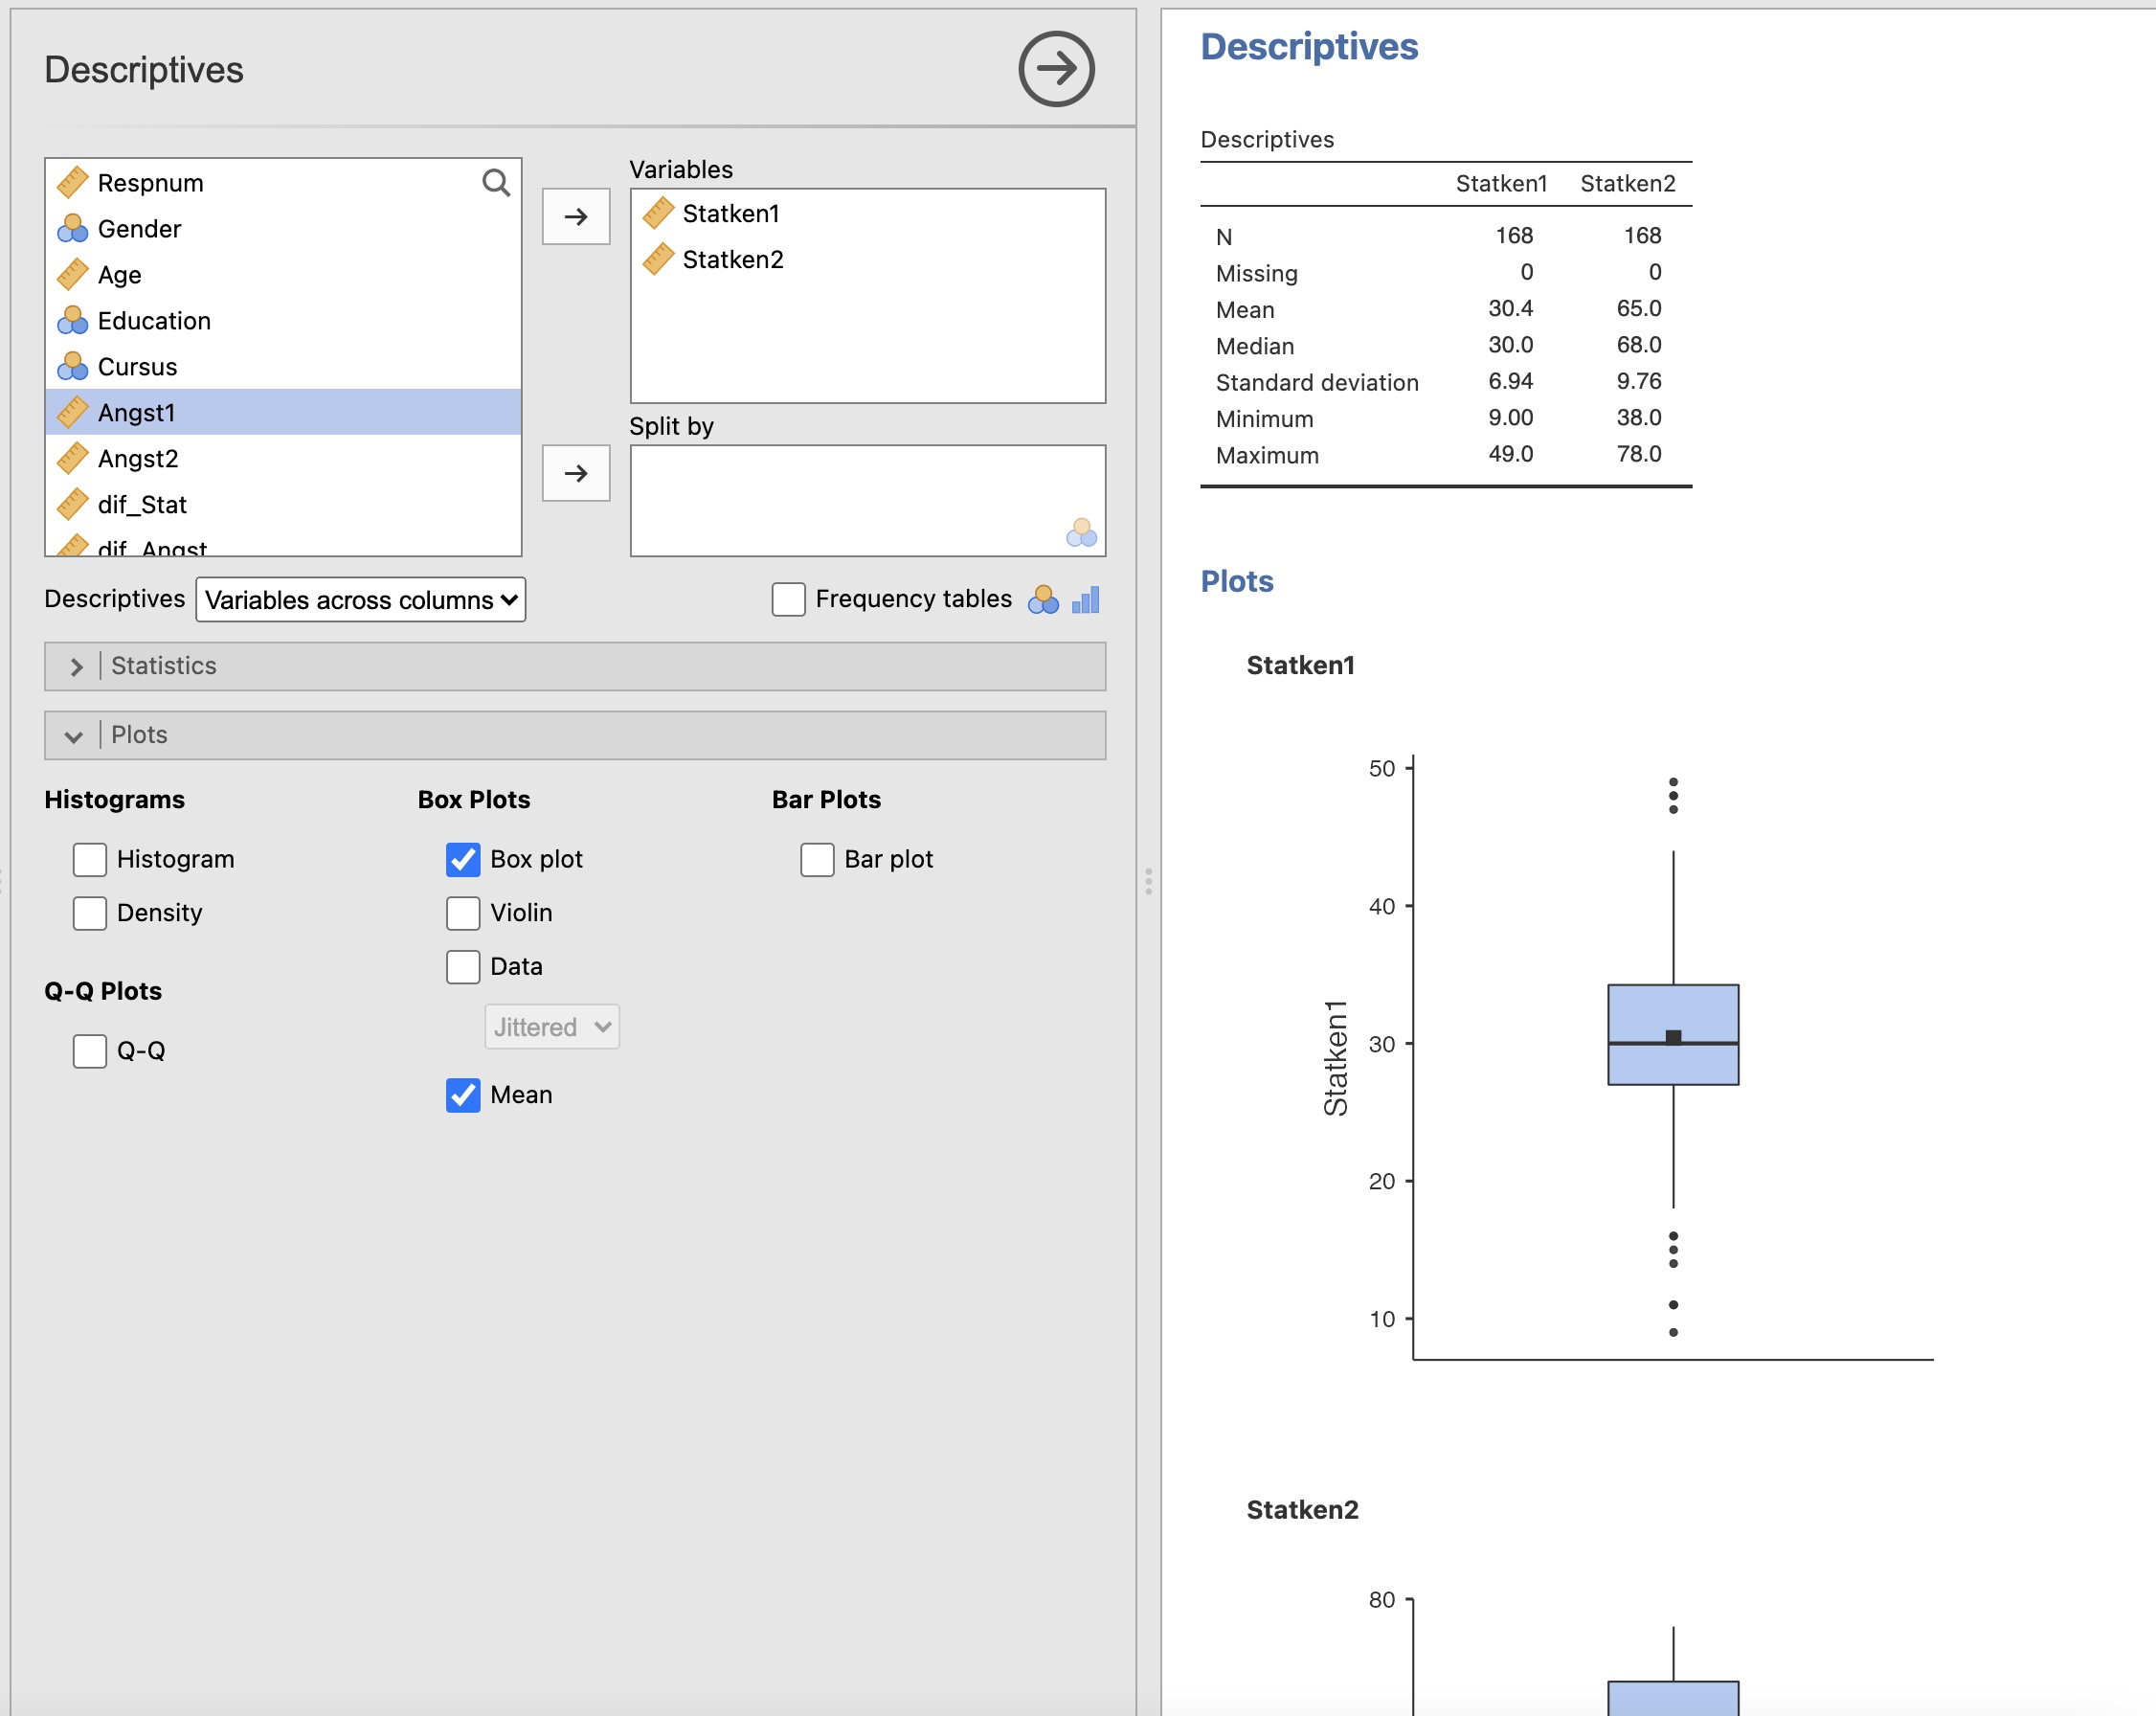
Task: Click the nominal icon beside Frequency tables
Action: (x=1043, y=599)
